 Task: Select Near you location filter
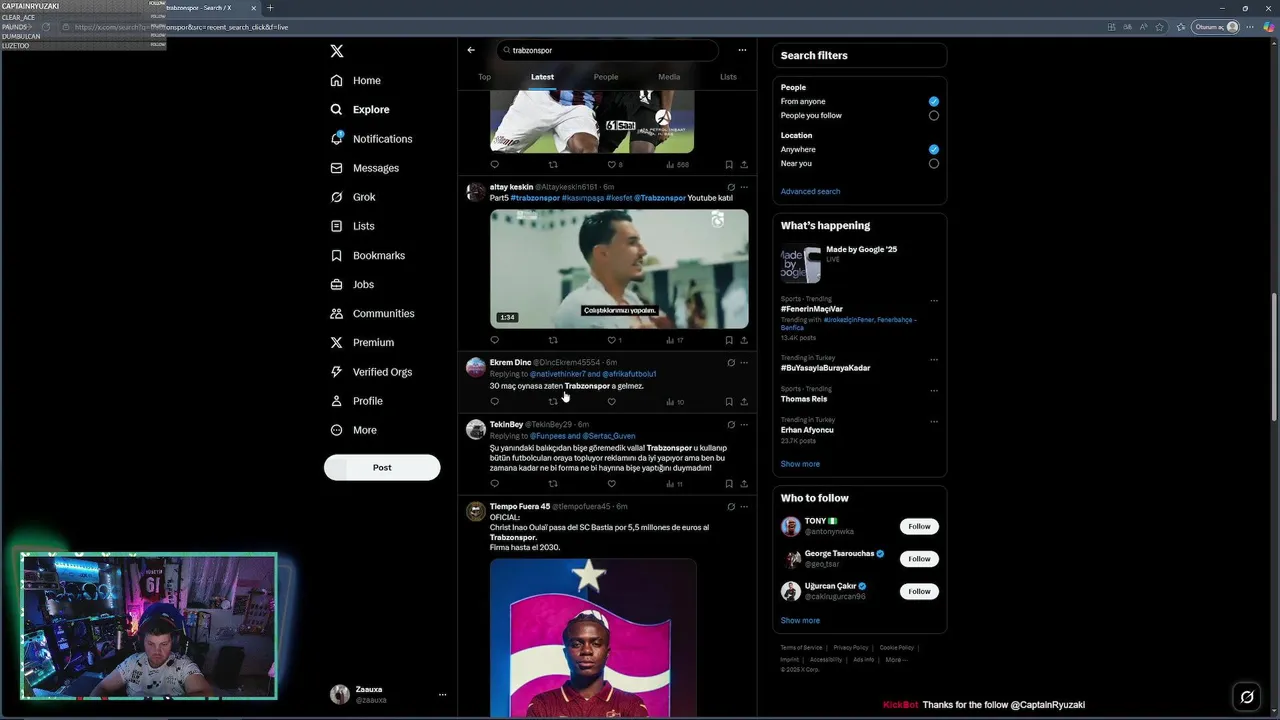point(933,163)
